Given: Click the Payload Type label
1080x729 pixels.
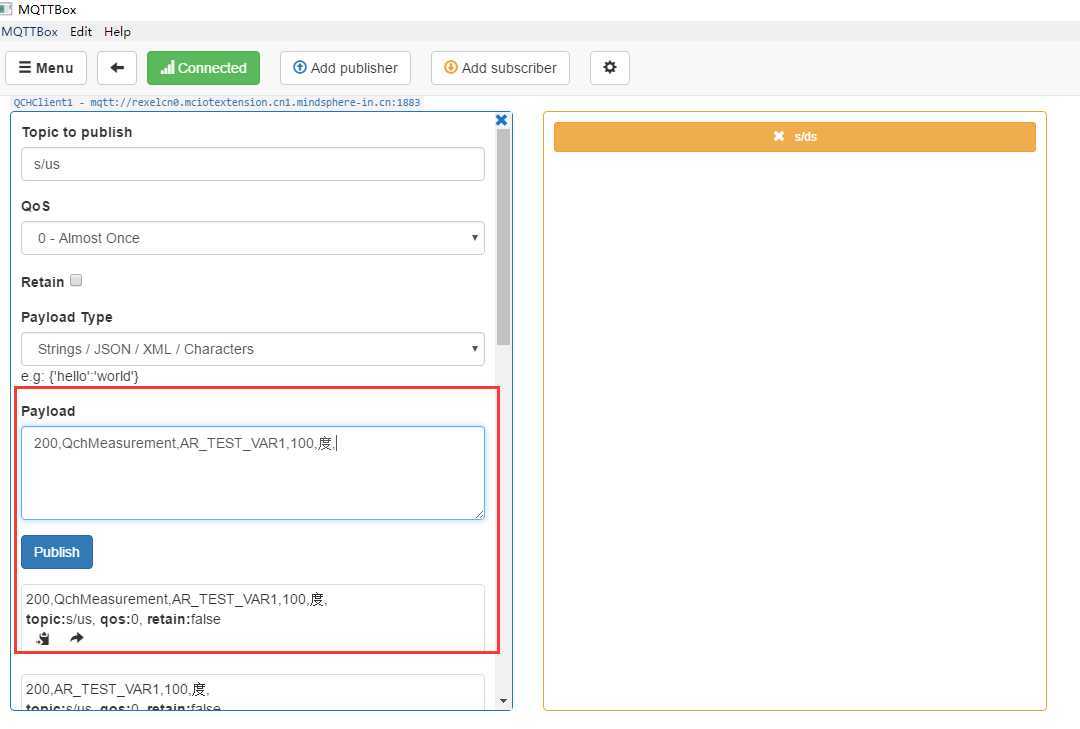Looking at the screenshot, I should (67, 318).
